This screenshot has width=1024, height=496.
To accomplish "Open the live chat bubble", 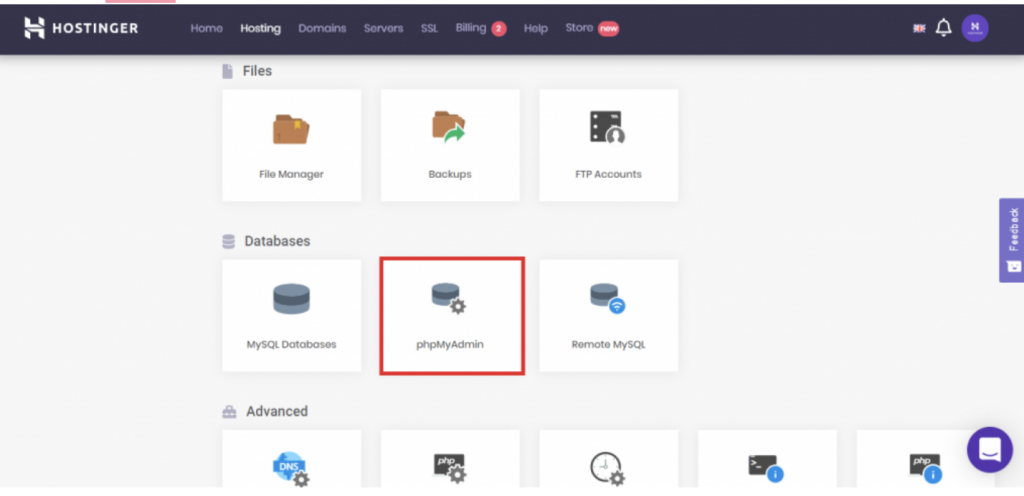I will coord(989,450).
